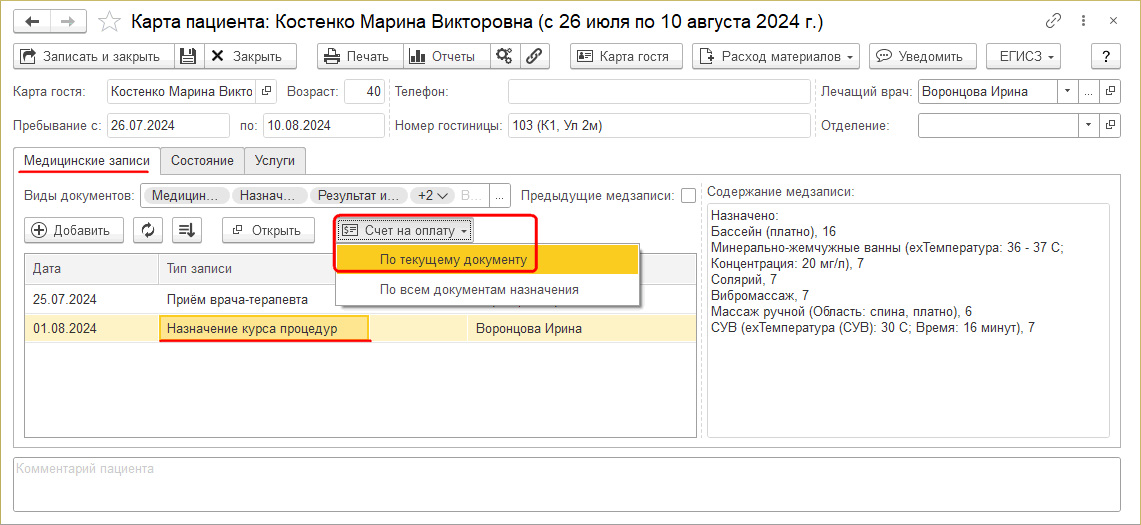Click the Солярий, 7 line

(744, 280)
